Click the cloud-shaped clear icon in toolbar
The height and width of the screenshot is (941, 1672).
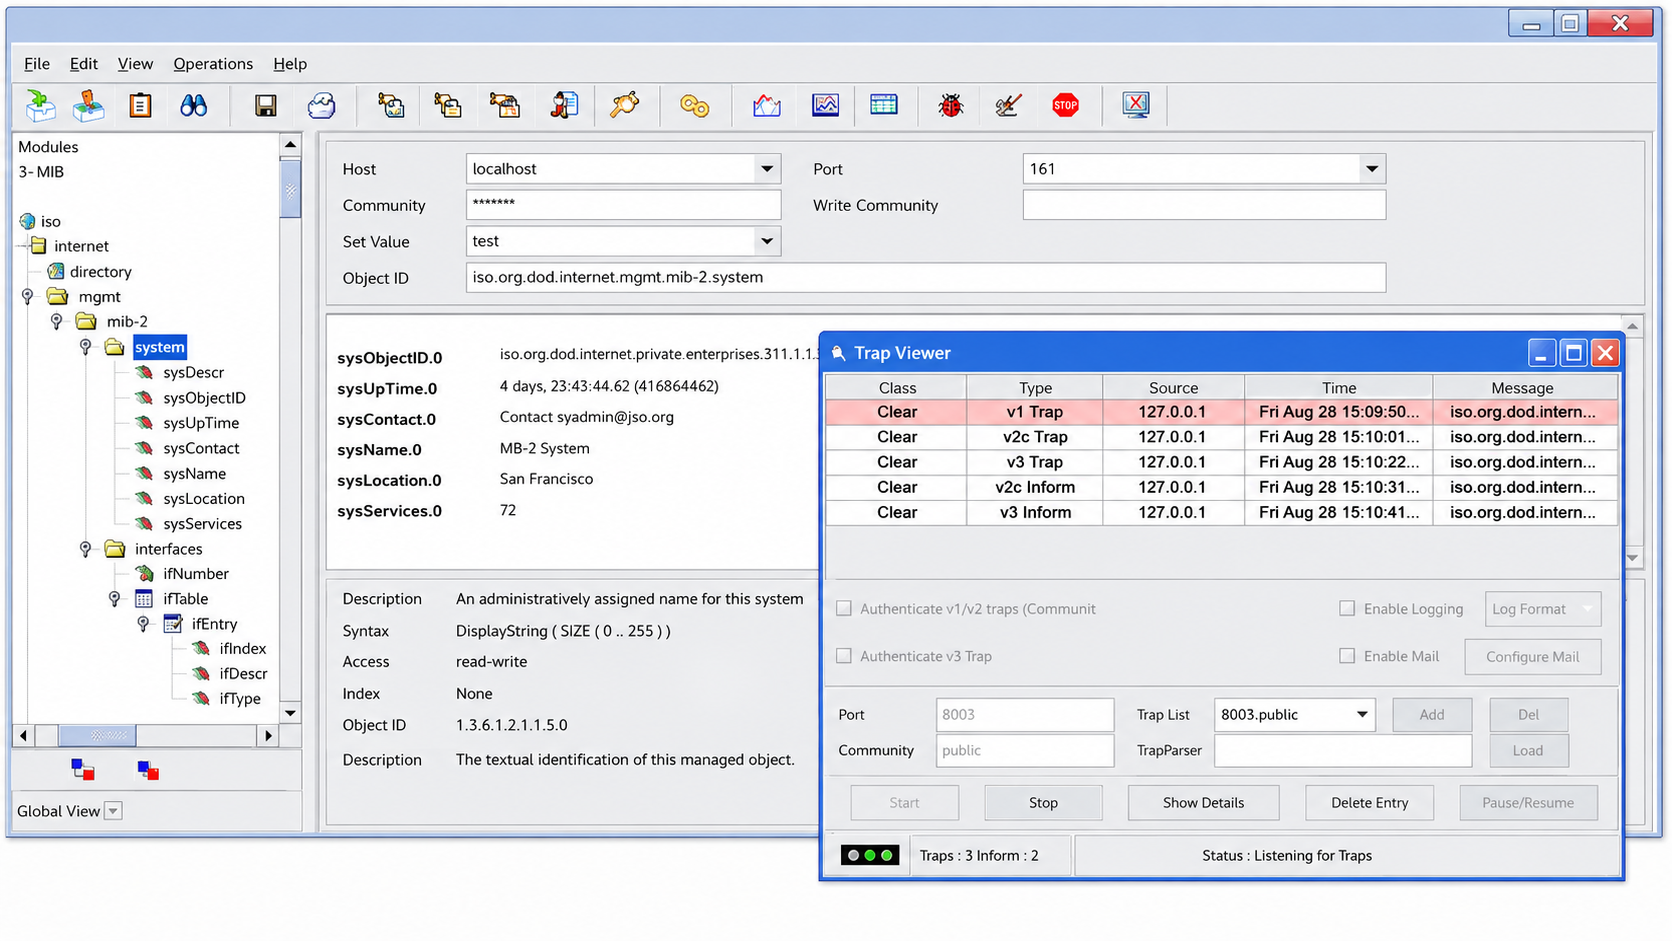pyautogui.click(x=321, y=105)
